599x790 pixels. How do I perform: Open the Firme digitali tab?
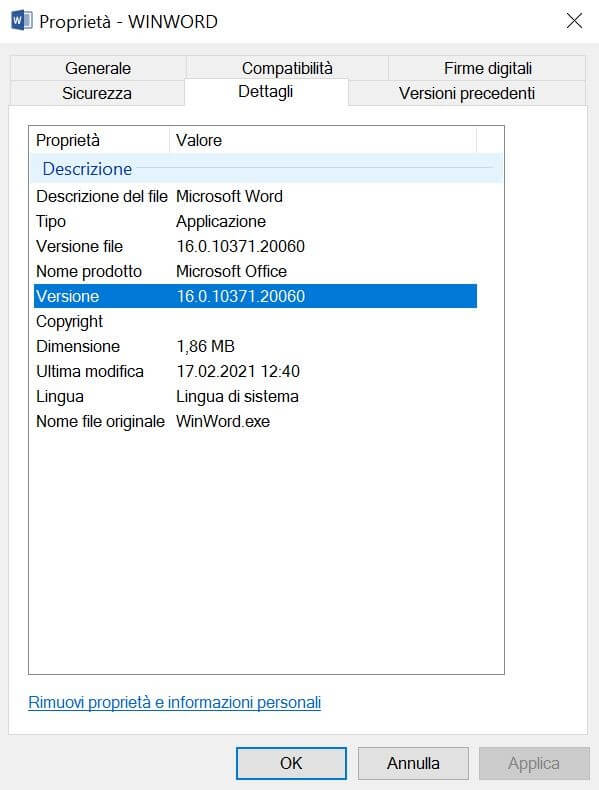[x=487, y=68]
